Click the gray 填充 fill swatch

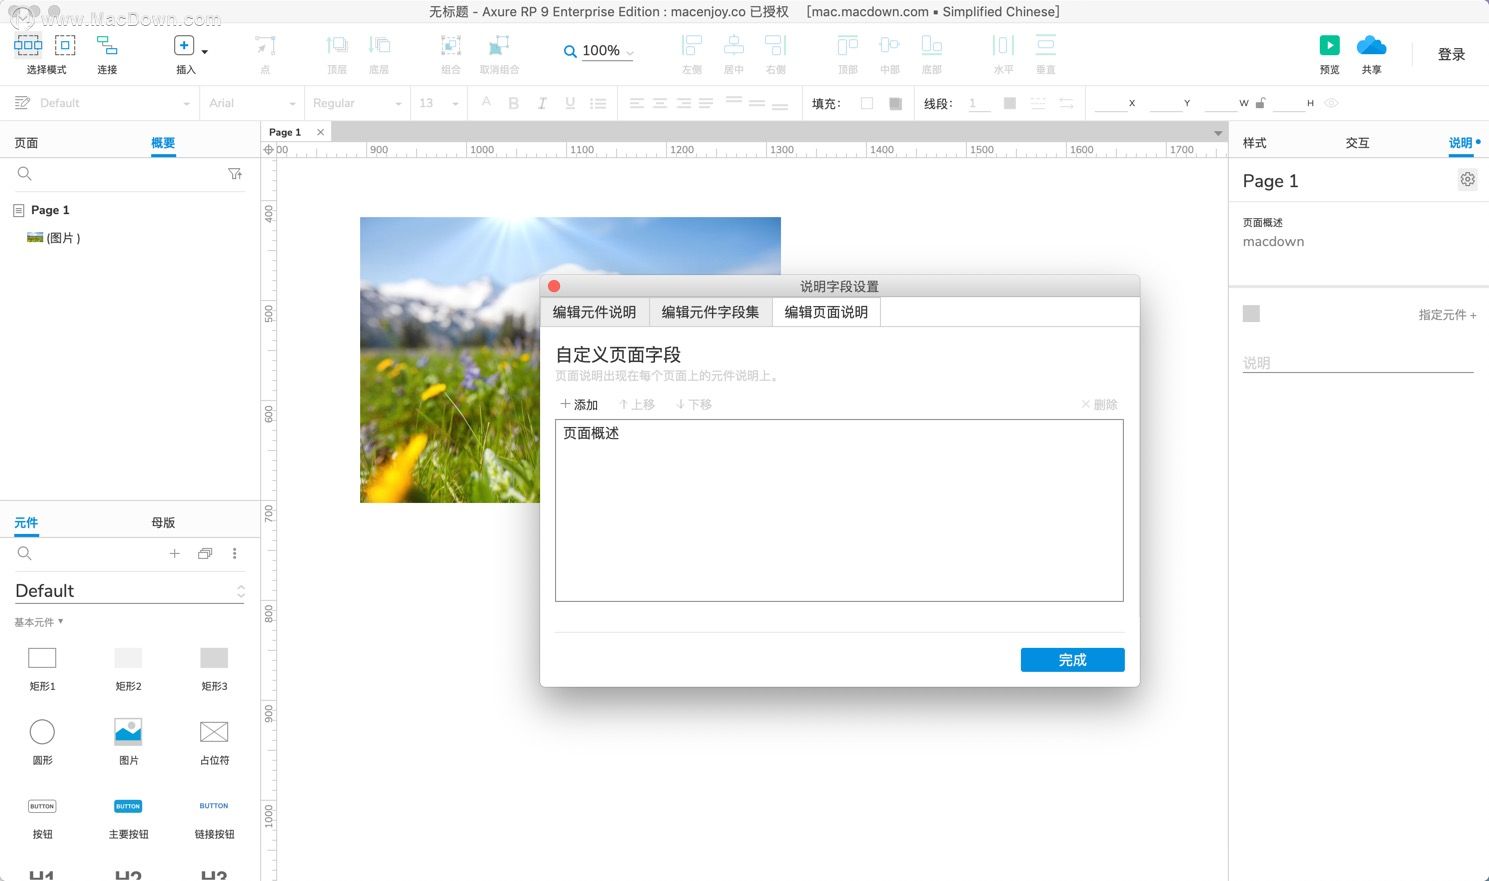pyautogui.click(x=895, y=103)
